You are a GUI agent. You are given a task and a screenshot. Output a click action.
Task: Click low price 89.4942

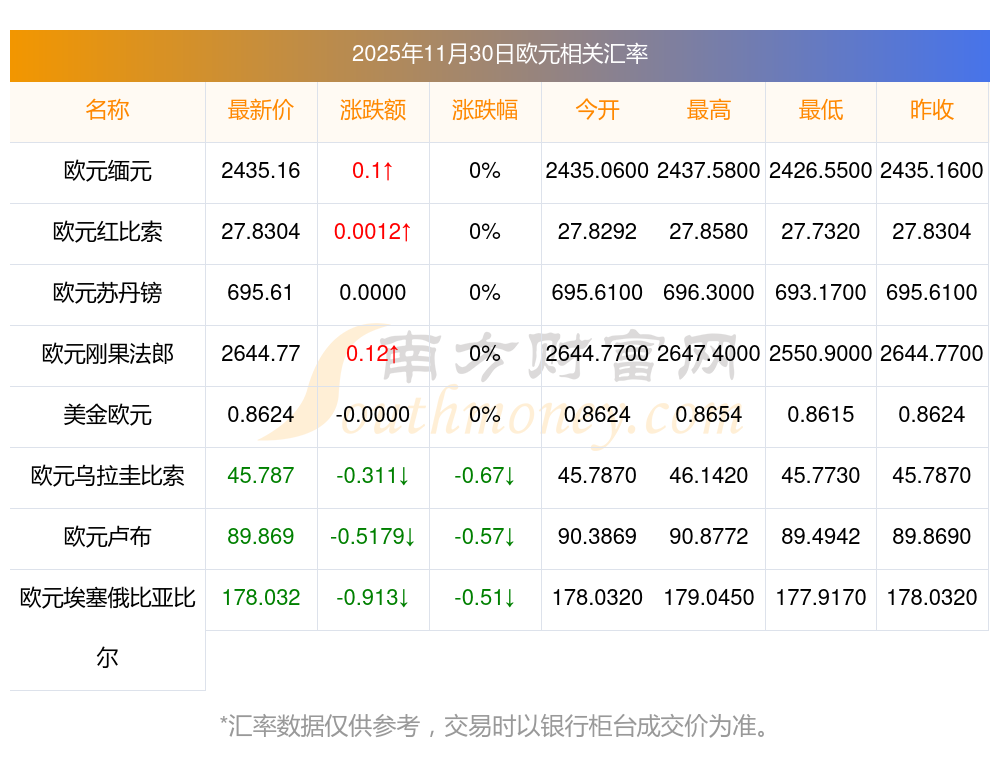[x=820, y=536]
